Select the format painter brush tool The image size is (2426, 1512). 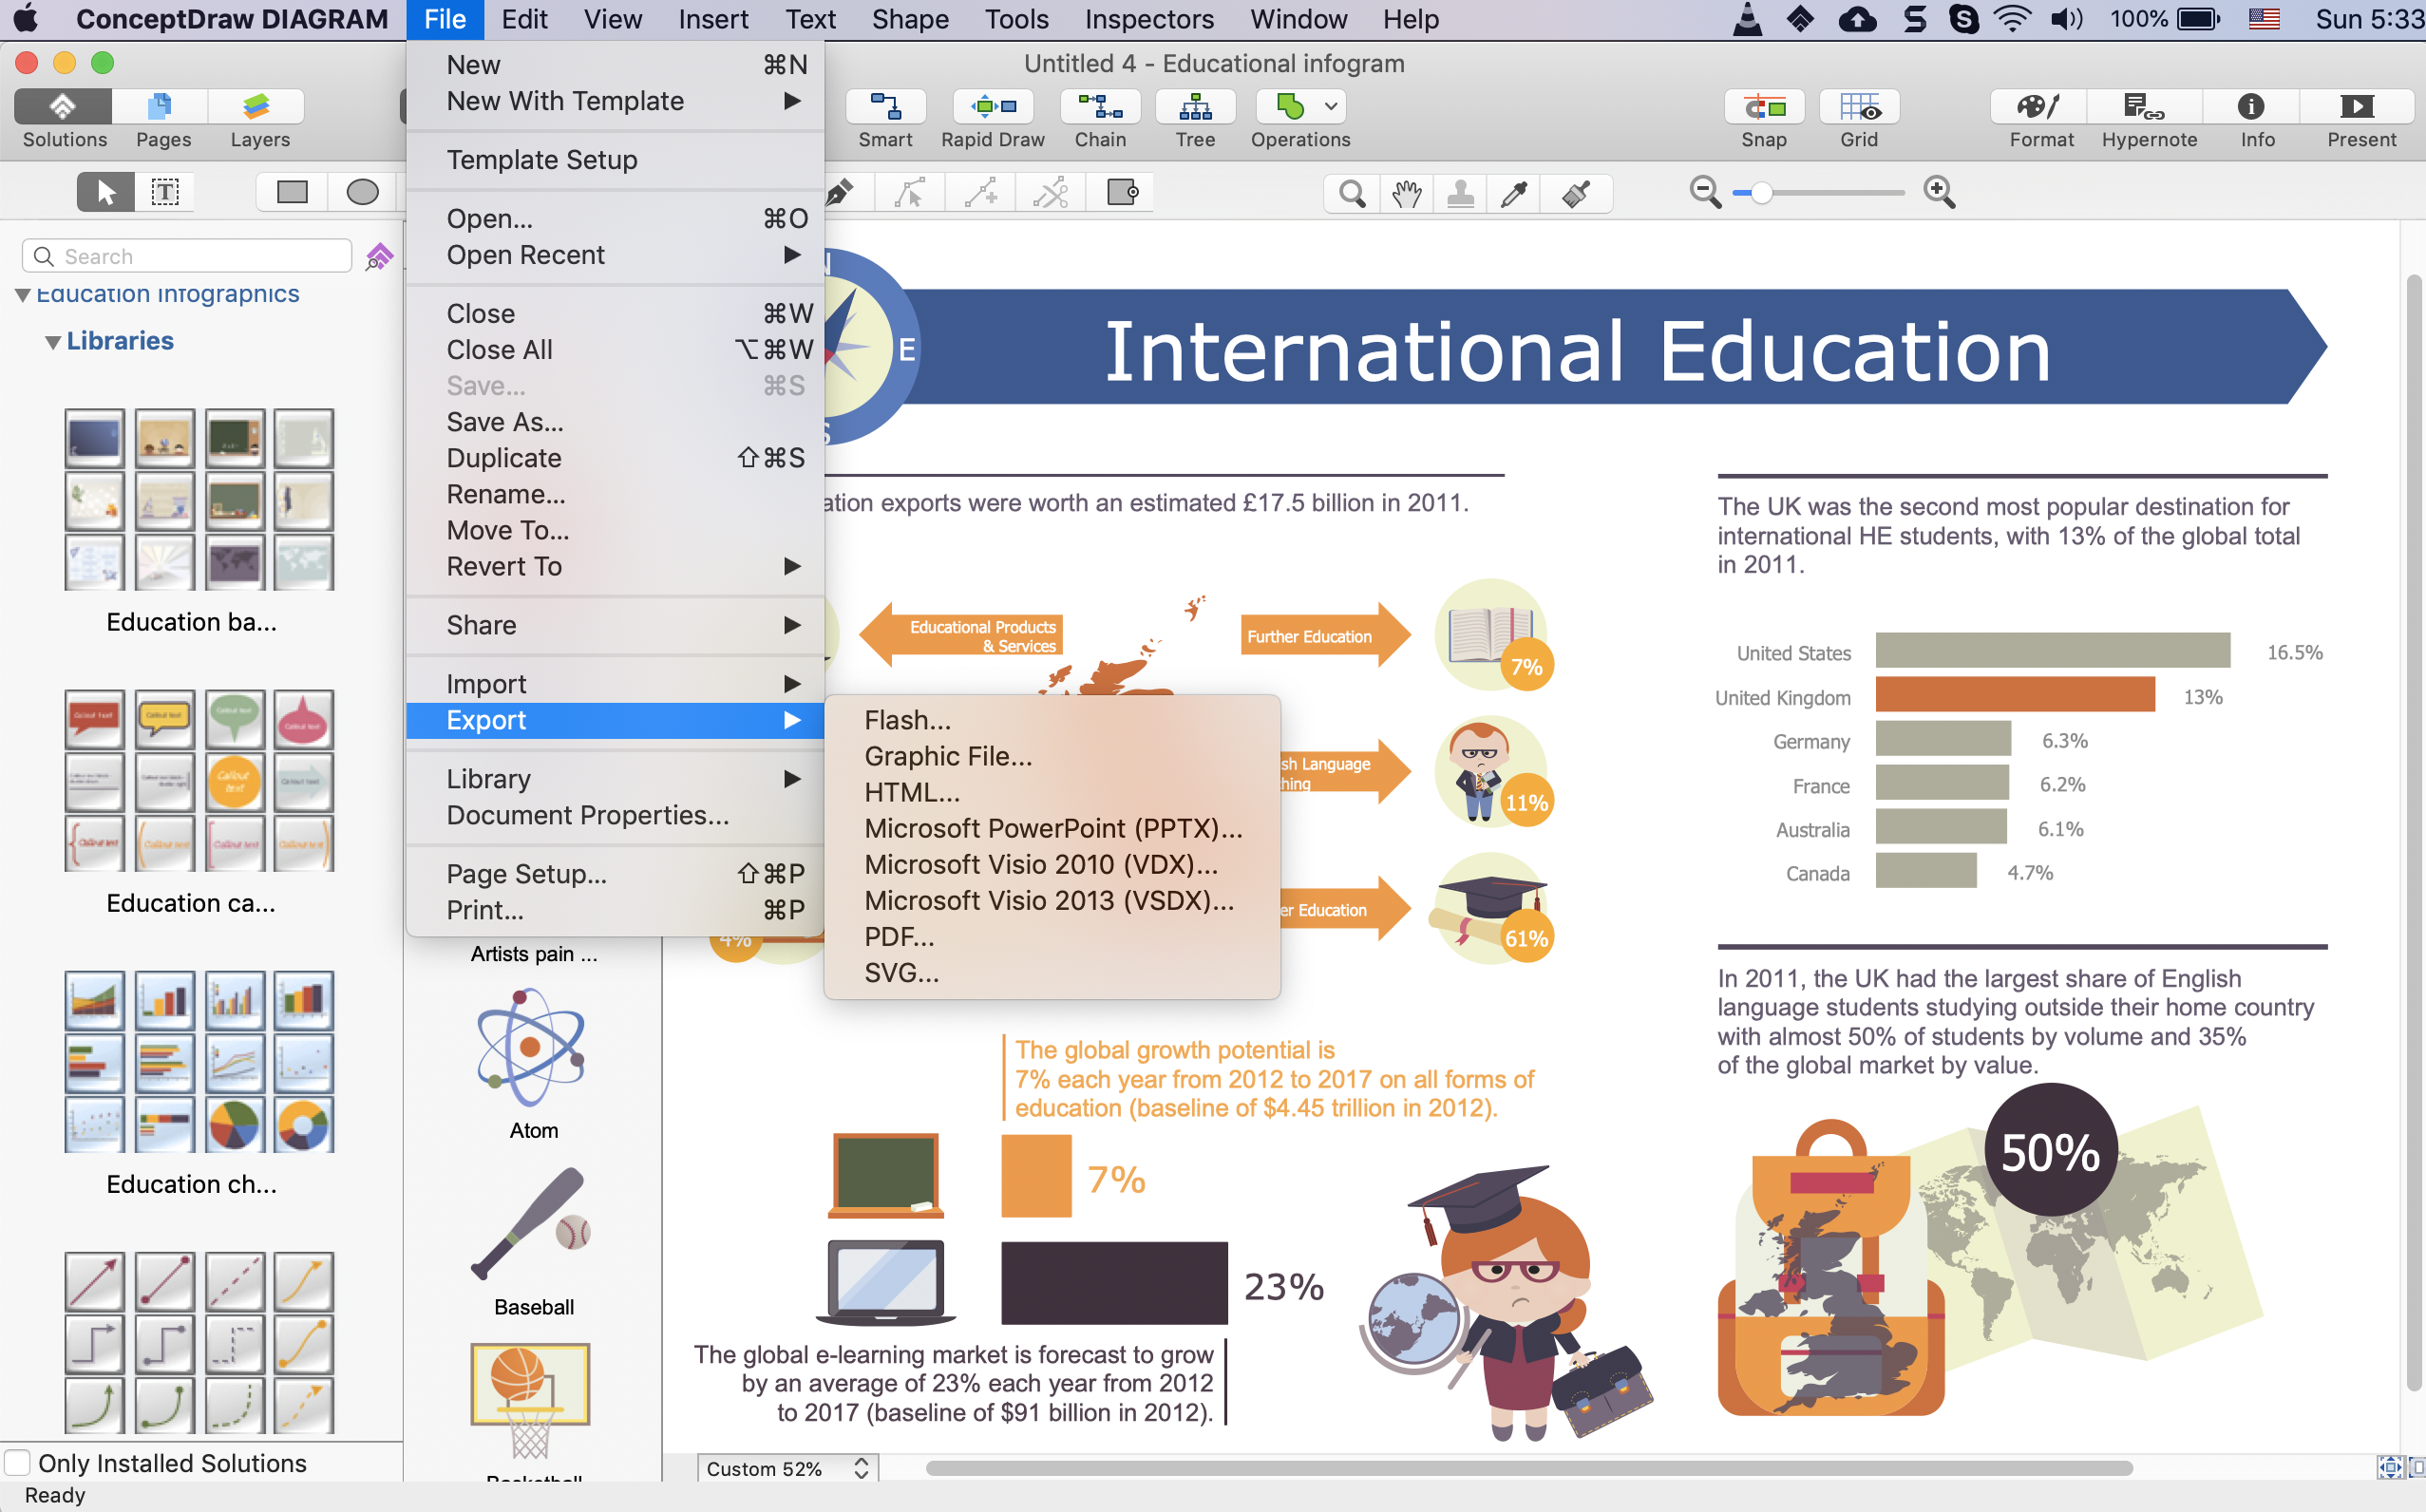pyautogui.click(x=1576, y=193)
